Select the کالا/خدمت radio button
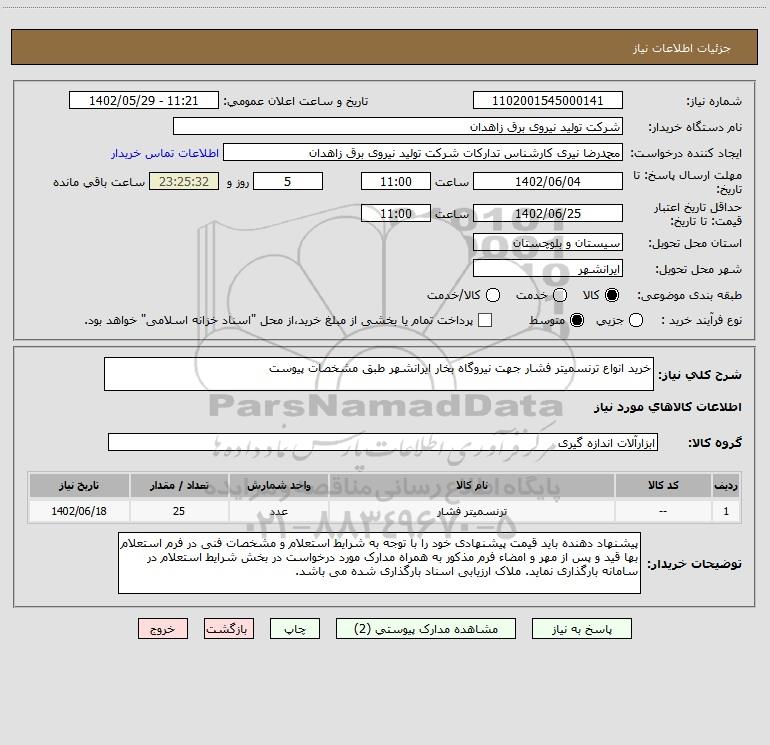The width and height of the screenshot is (770, 745). (x=493, y=295)
